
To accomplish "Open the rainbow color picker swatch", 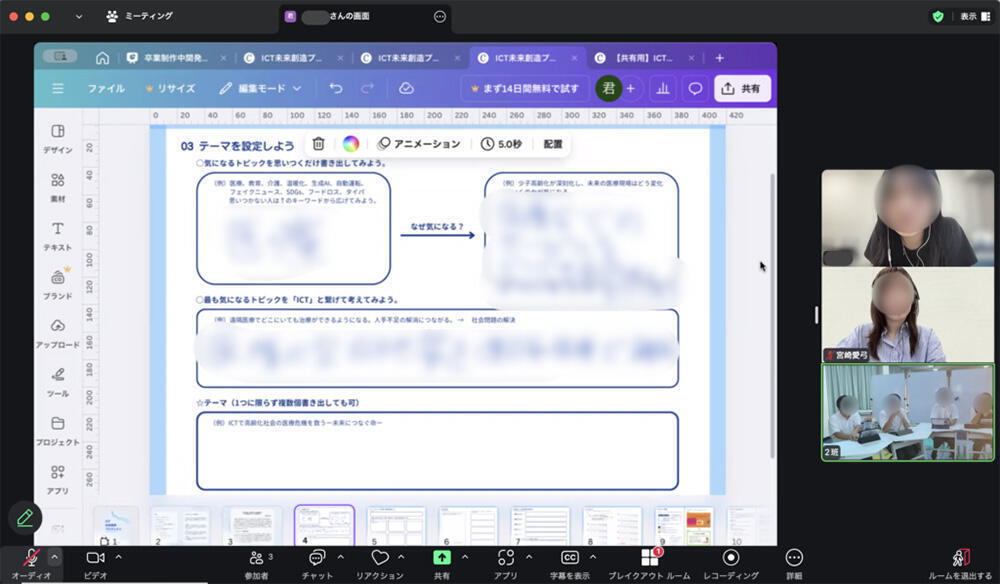I will 350,144.
